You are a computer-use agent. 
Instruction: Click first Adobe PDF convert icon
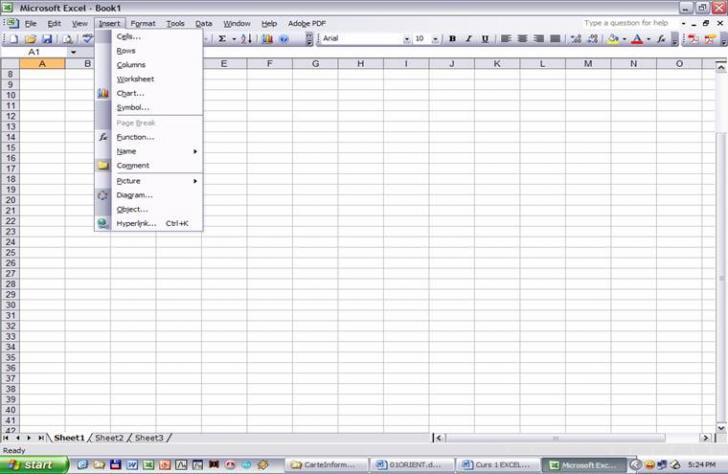[693, 39]
